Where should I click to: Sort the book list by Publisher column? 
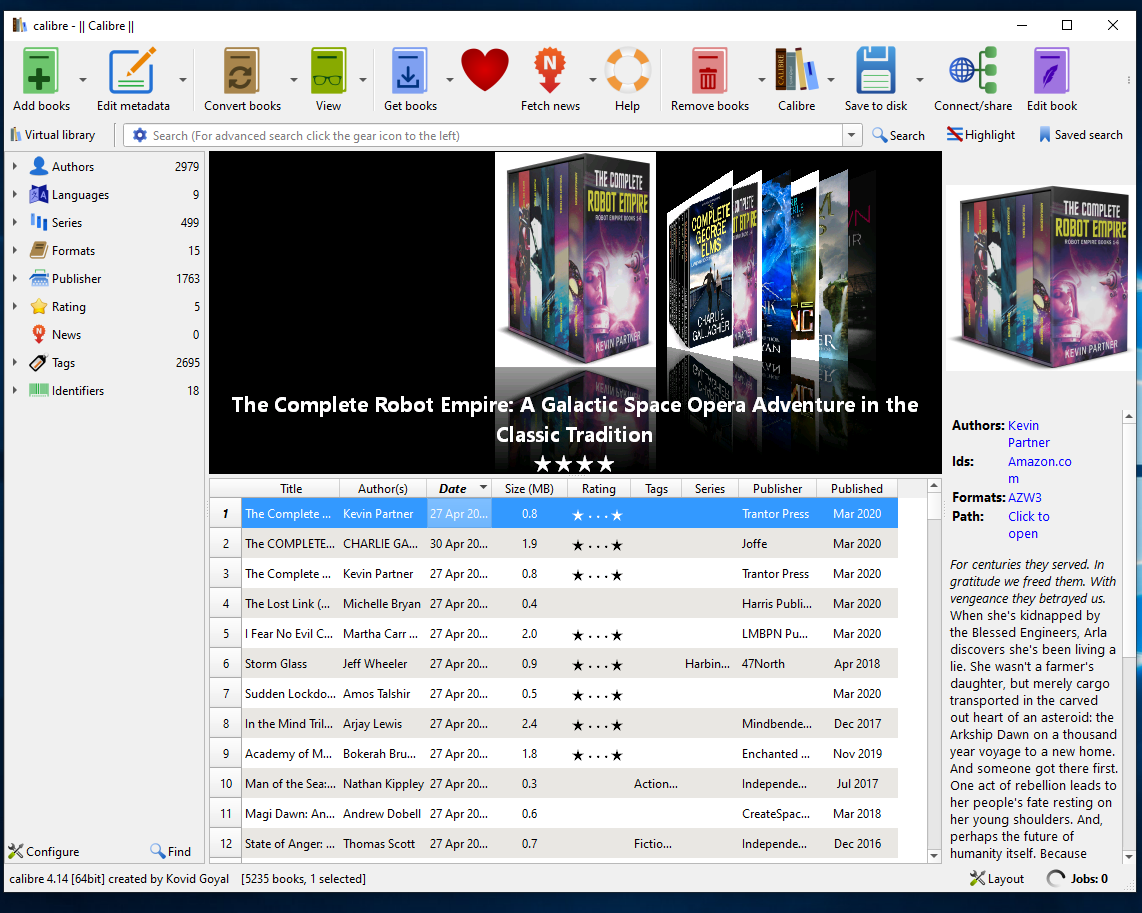(x=777, y=489)
